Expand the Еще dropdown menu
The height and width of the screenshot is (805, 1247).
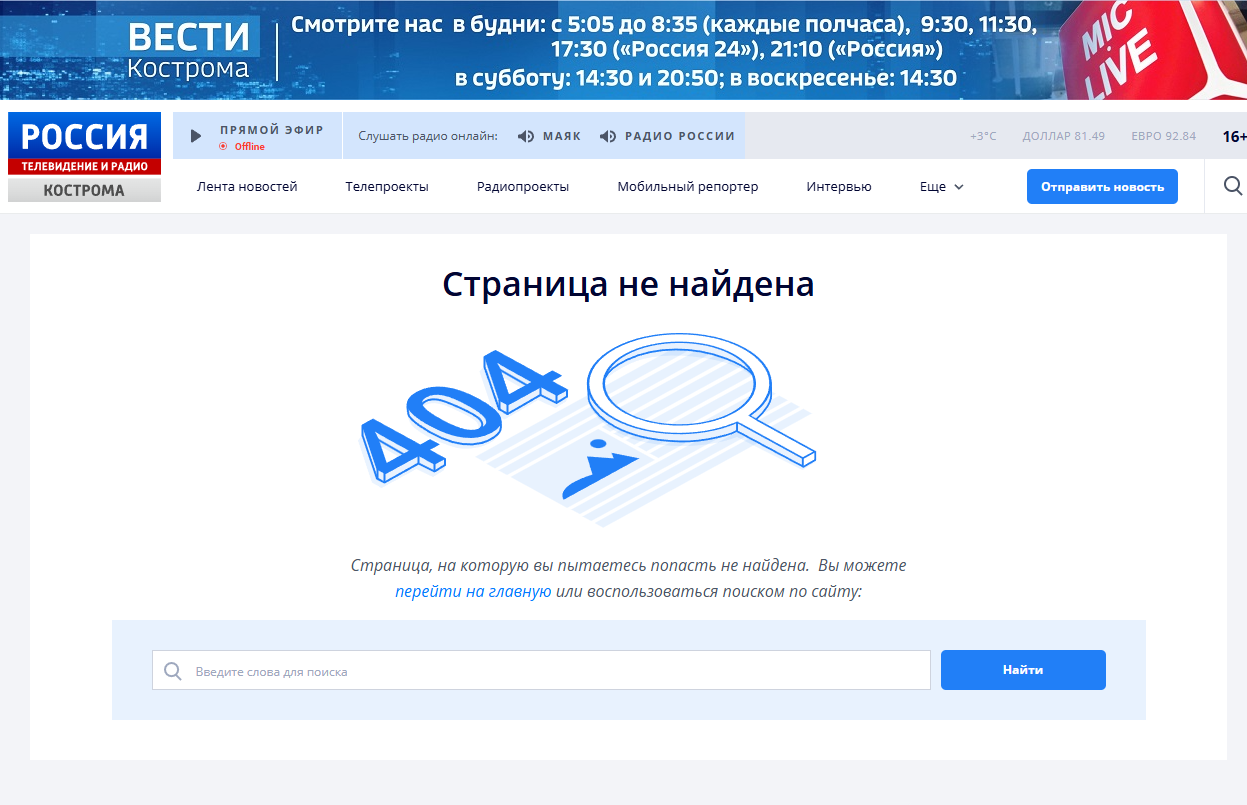click(x=941, y=187)
